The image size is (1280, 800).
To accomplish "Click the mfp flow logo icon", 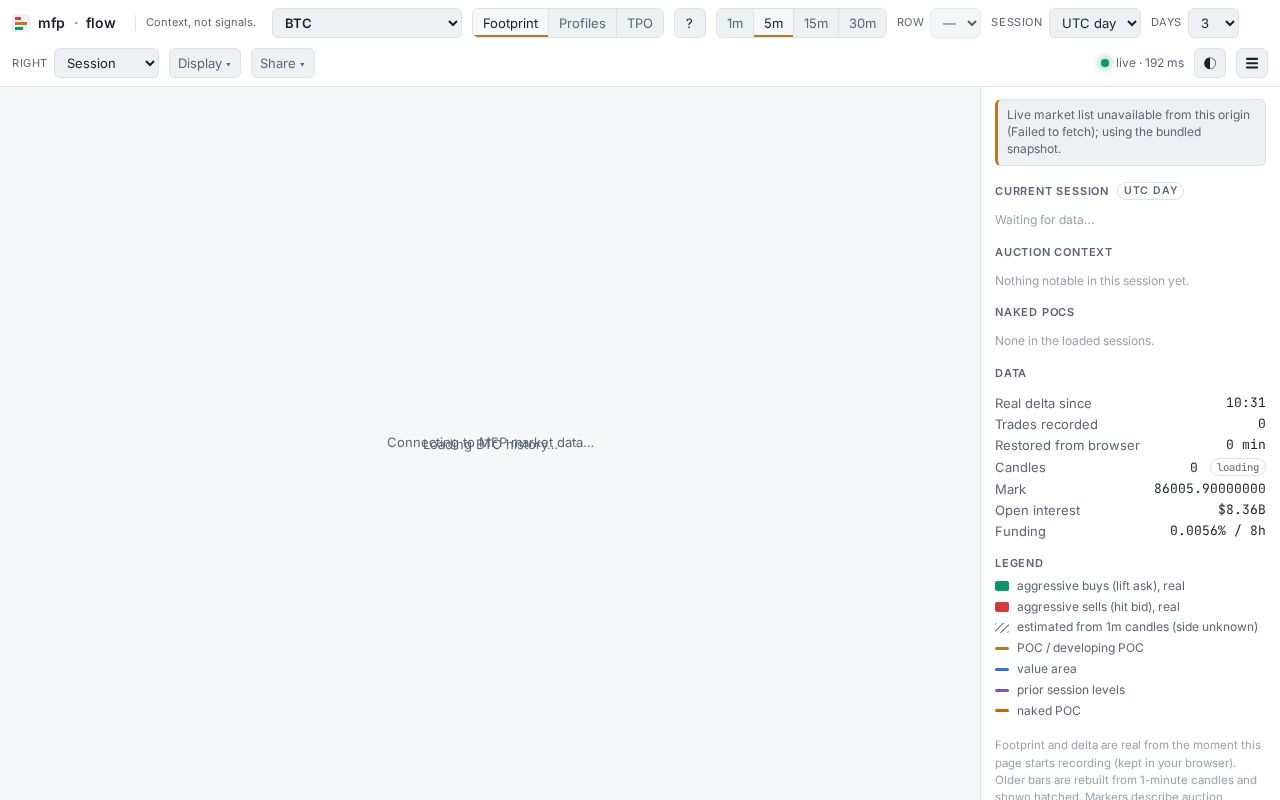I will (x=20, y=23).
